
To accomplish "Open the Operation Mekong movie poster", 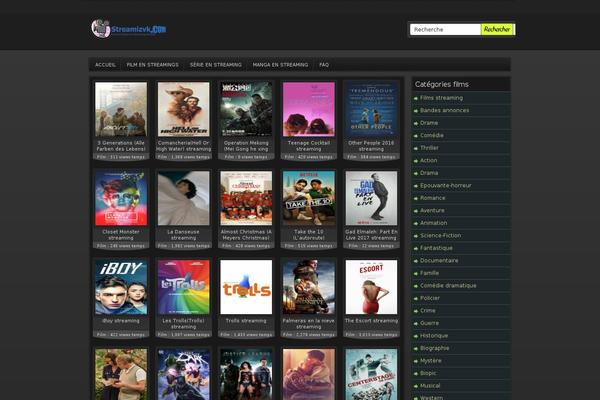I will pos(246,109).
